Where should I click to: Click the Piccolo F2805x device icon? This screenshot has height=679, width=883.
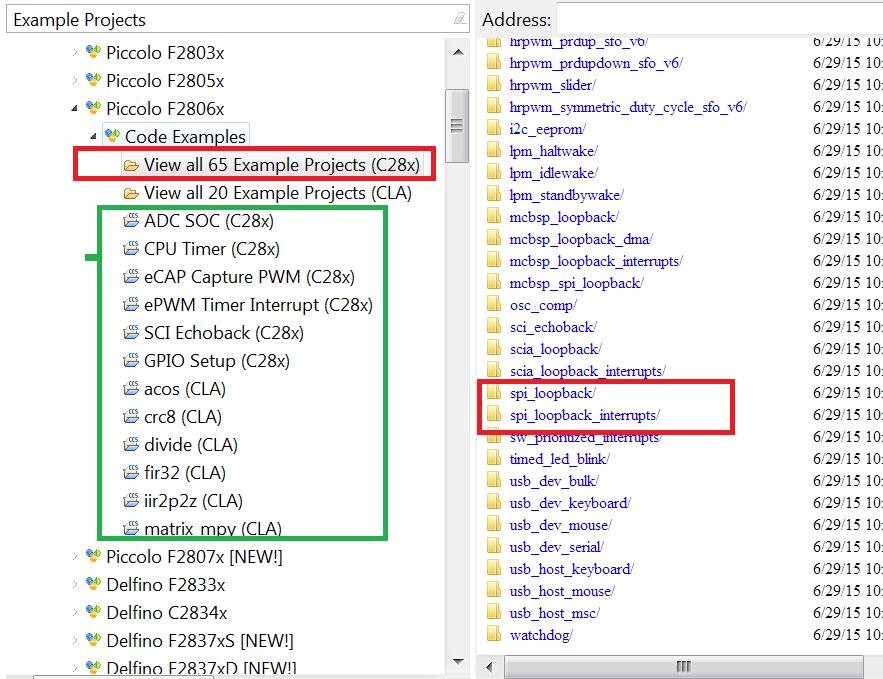[x=93, y=80]
